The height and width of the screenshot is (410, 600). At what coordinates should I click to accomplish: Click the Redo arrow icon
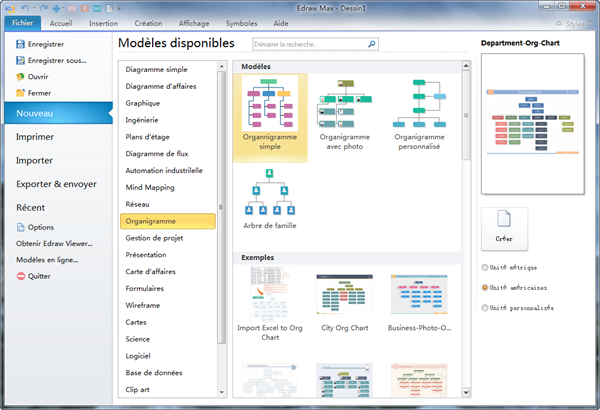tap(44, 8)
